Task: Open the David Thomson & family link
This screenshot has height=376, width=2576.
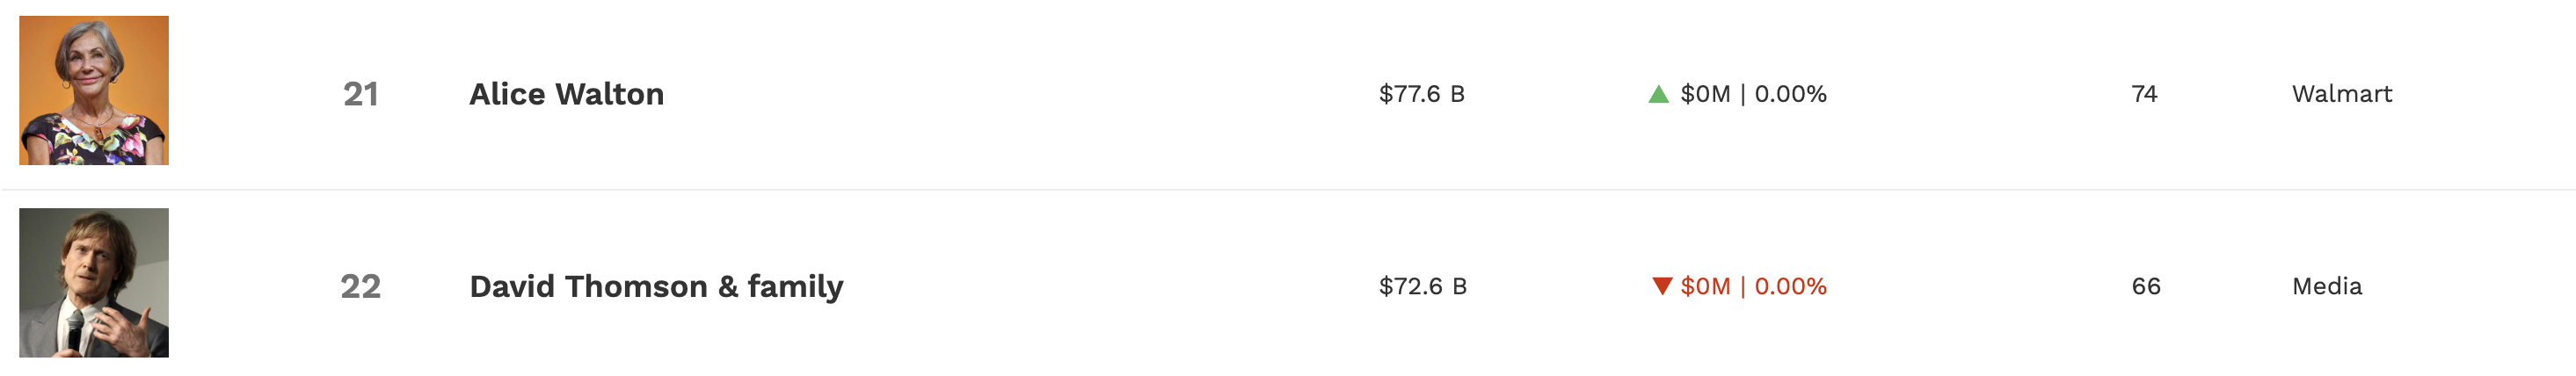Action: click(656, 287)
